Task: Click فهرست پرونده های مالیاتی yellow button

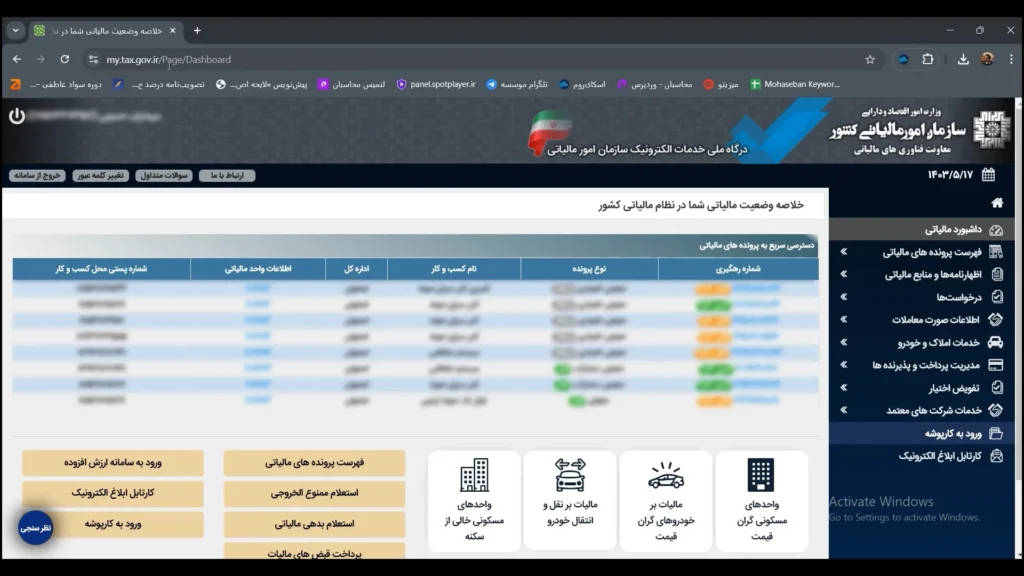Action: click(314, 462)
